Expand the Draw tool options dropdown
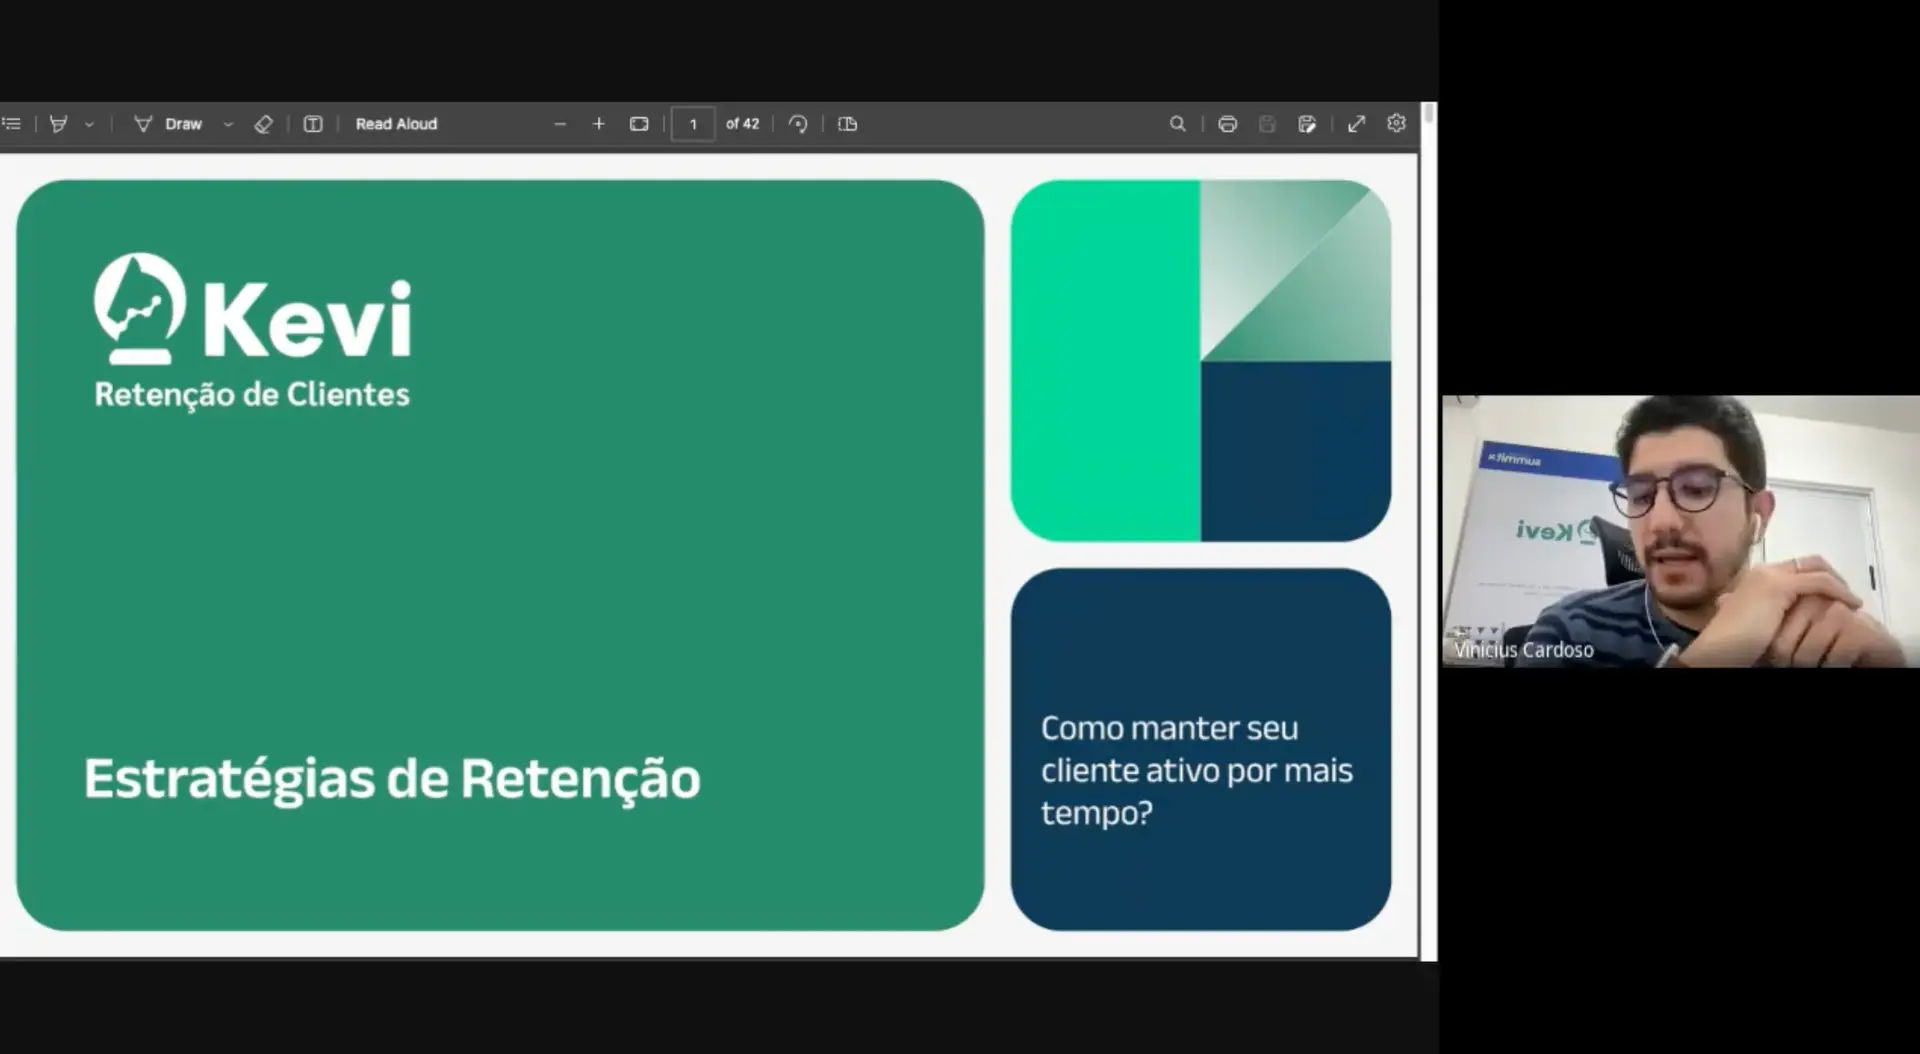 228,124
